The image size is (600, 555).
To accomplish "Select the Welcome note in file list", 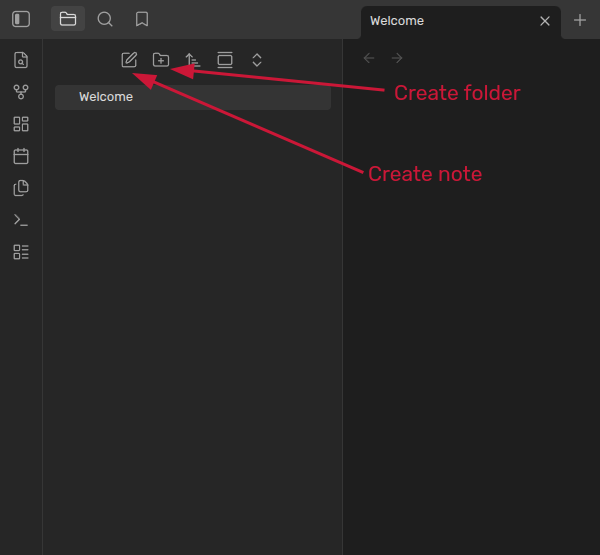I will [106, 97].
